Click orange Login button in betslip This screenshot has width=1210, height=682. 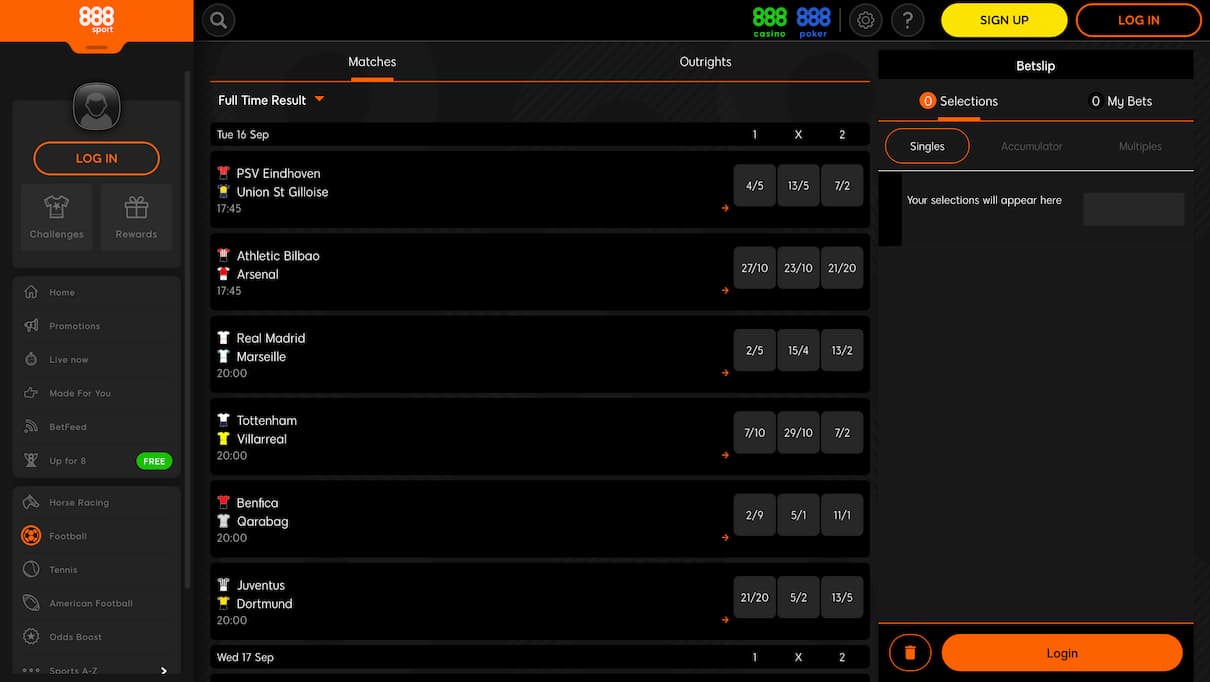pos(1062,653)
